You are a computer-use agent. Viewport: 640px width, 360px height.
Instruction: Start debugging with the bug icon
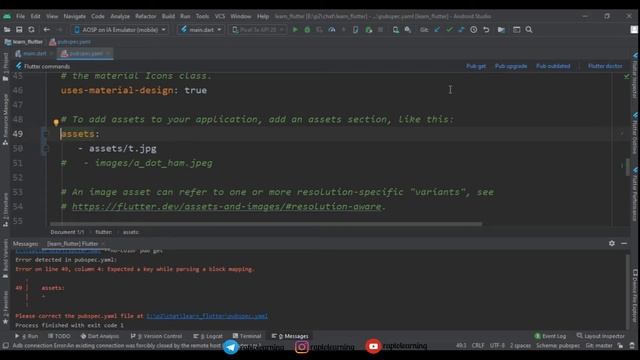[307, 30]
